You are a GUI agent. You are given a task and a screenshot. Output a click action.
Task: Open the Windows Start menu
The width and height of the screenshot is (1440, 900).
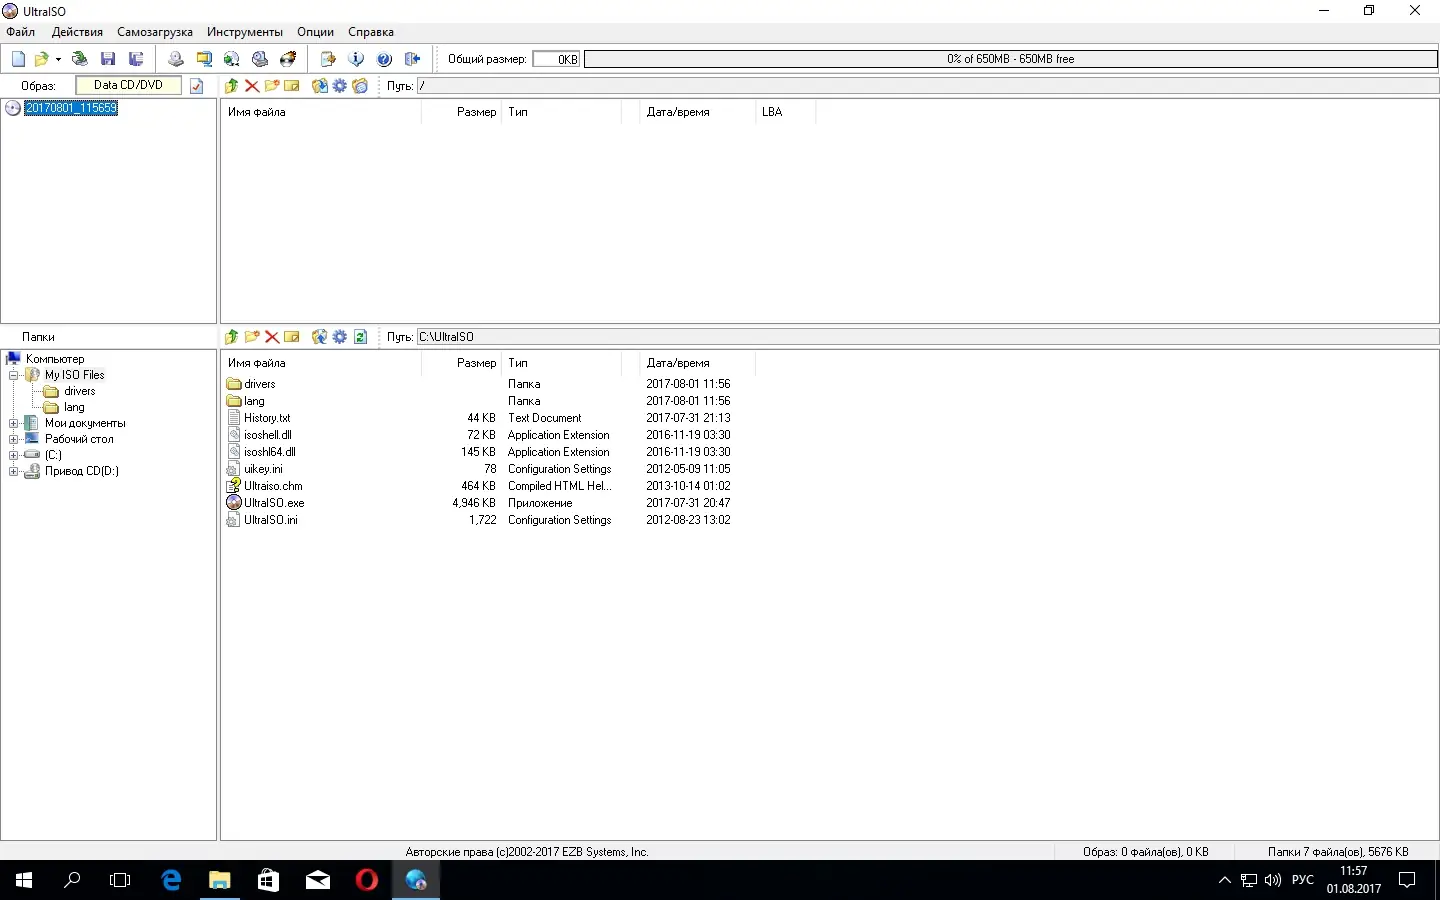coord(24,880)
